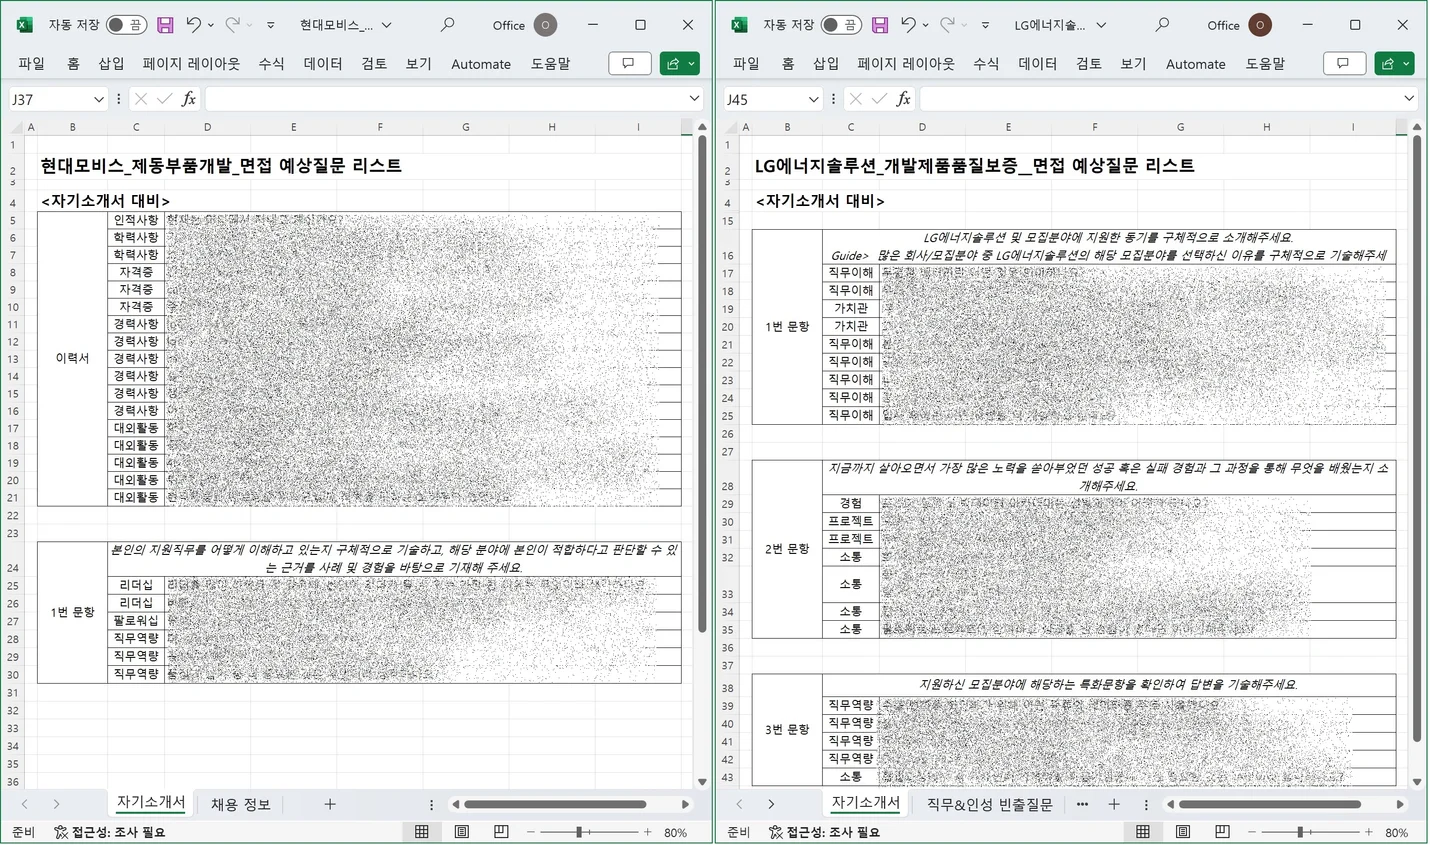Add a new sheet in the 현대모비스 window

pyautogui.click(x=330, y=804)
